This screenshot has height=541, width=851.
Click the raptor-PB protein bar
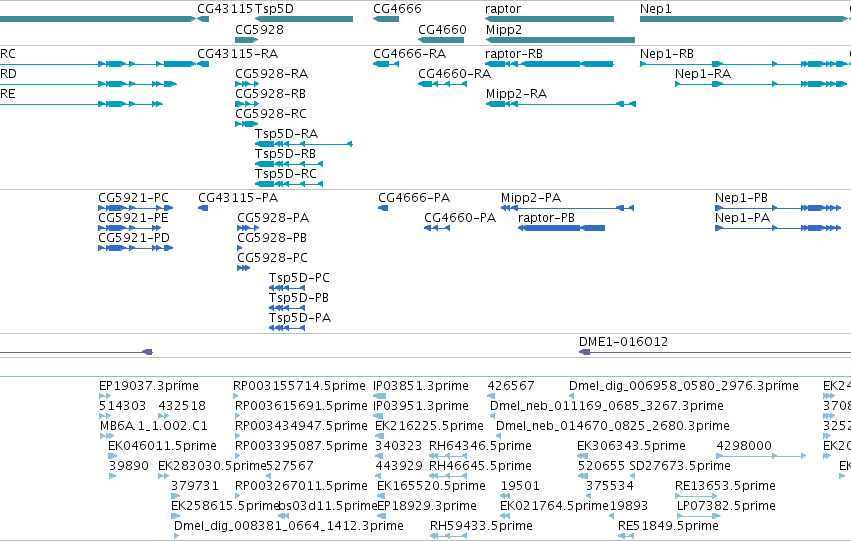(562, 228)
